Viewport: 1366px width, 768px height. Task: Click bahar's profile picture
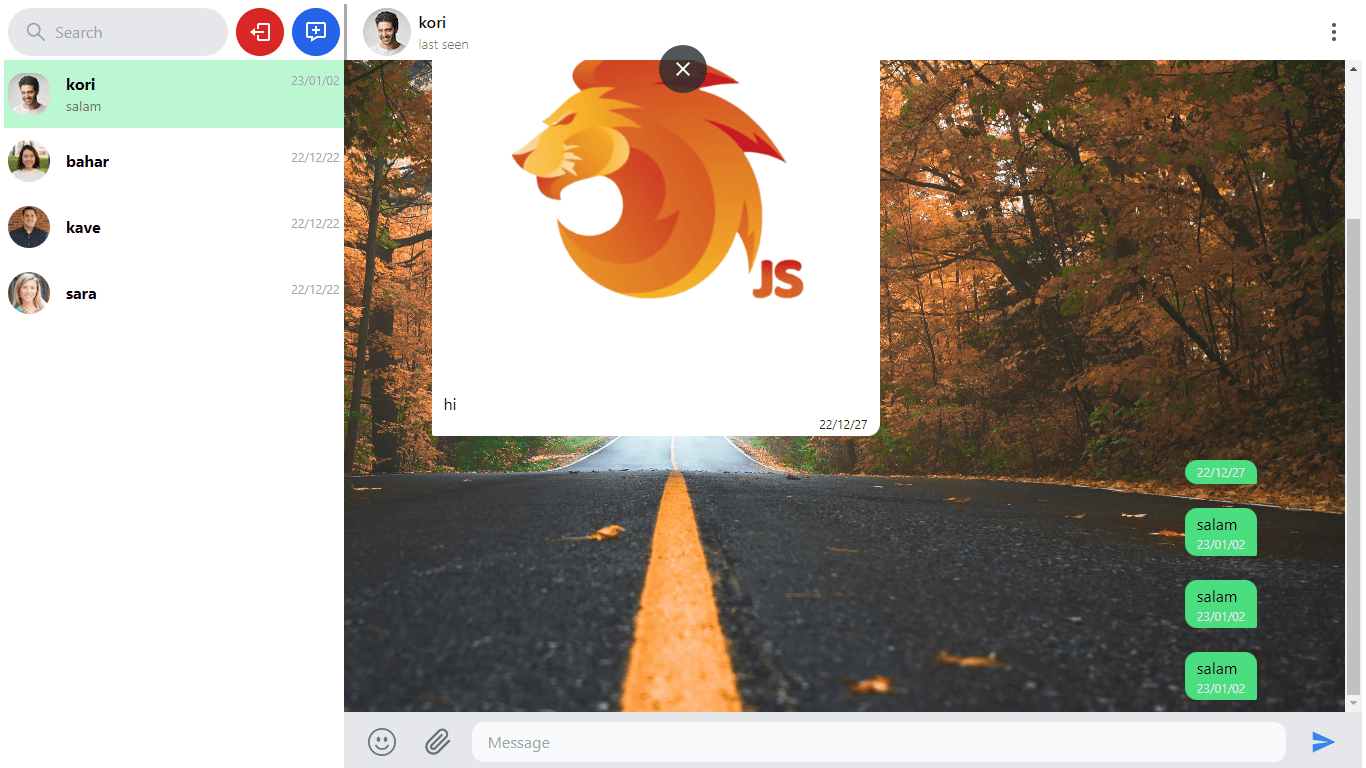pos(29,161)
